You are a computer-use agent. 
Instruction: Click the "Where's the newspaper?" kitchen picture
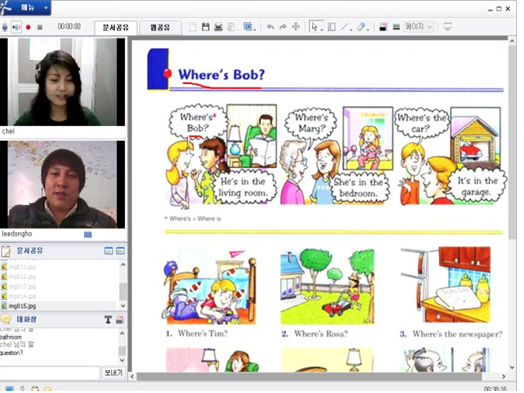click(x=446, y=285)
